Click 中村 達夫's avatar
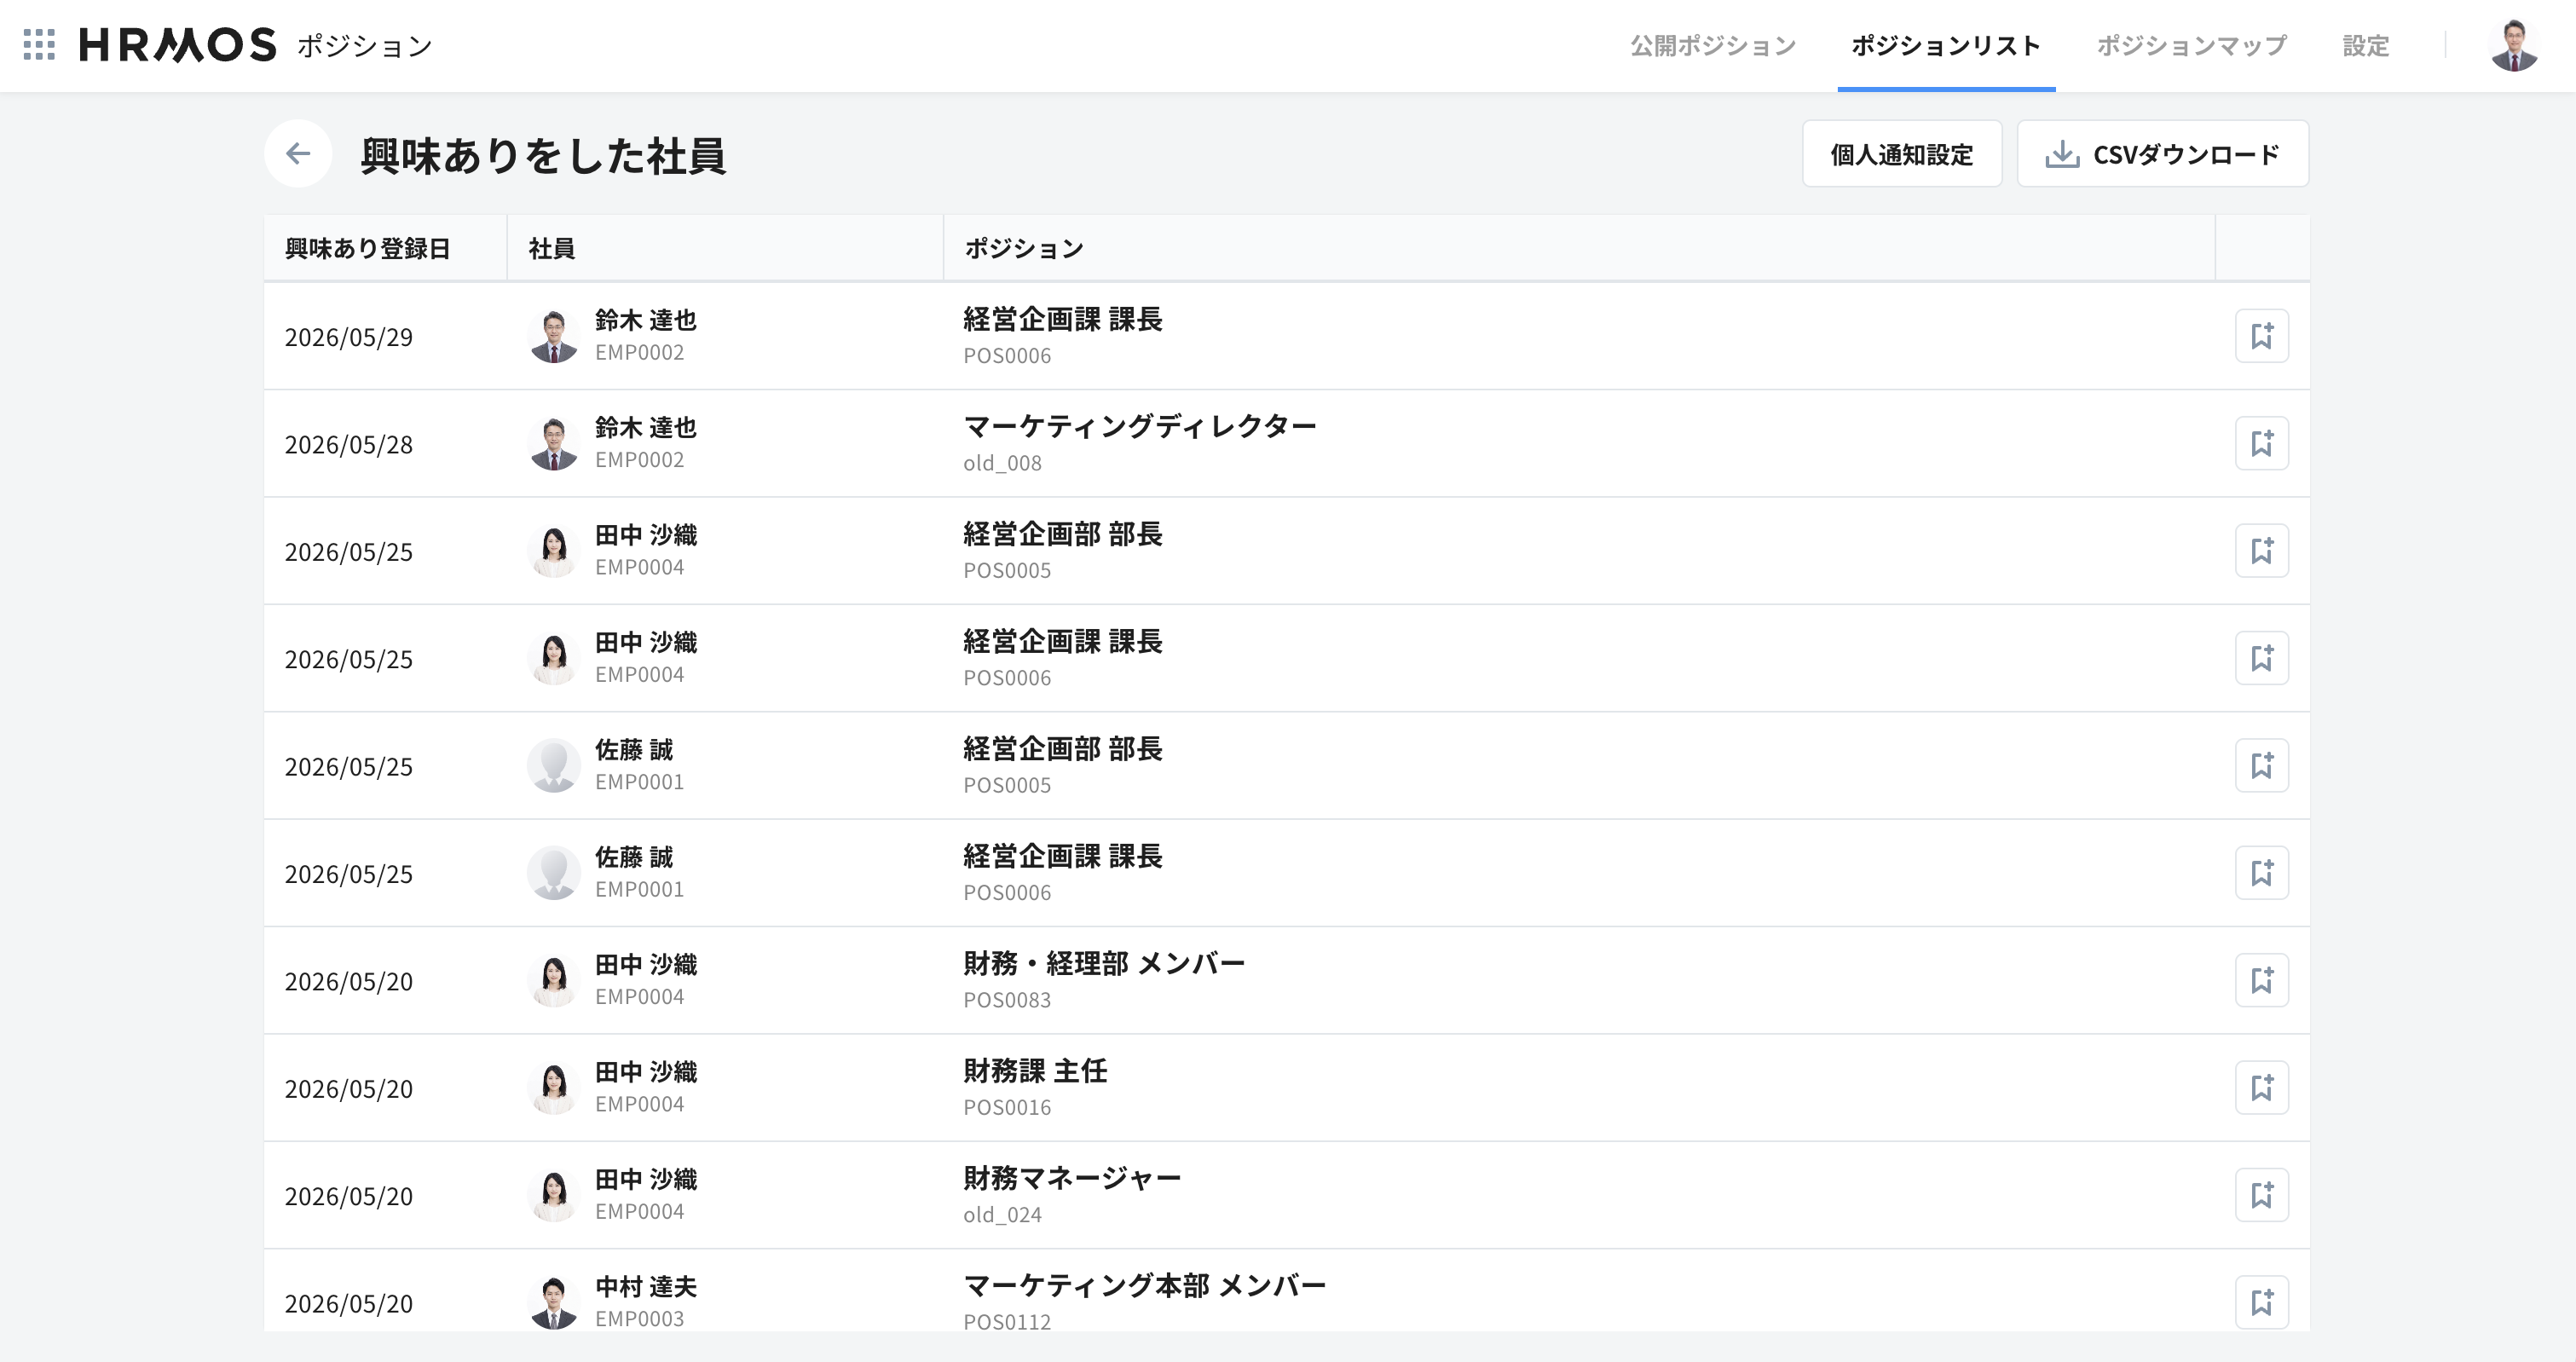This screenshot has width=2576, height=1362. click(x=554, y=1303)
